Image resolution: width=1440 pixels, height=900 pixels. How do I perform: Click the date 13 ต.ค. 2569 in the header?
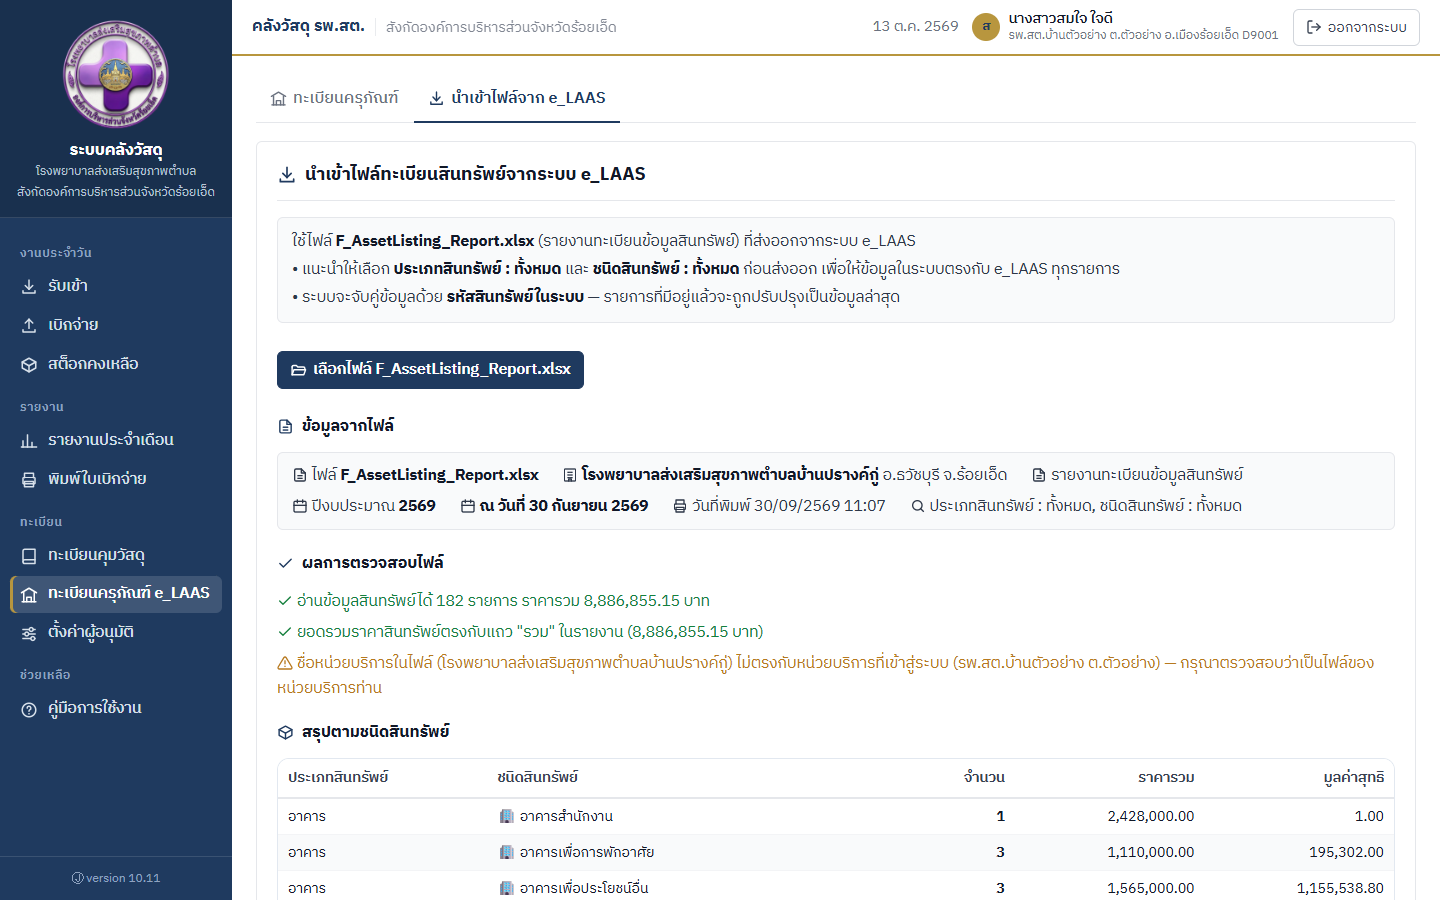[916, 27]
